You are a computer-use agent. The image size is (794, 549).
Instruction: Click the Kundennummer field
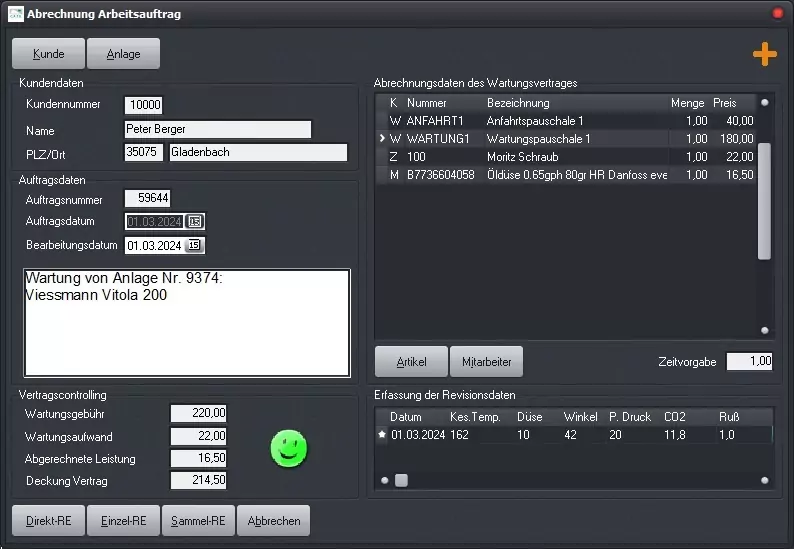(143, 105)
